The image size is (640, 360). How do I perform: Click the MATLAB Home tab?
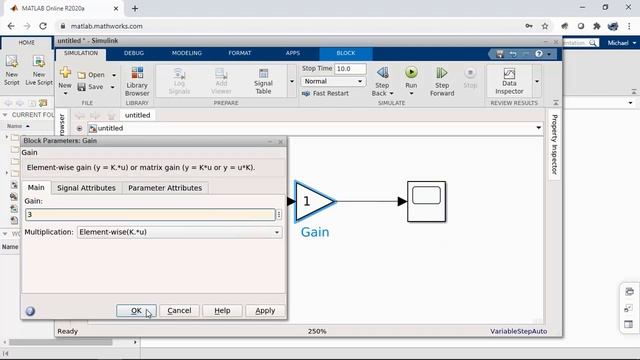[x=27, y=42]
